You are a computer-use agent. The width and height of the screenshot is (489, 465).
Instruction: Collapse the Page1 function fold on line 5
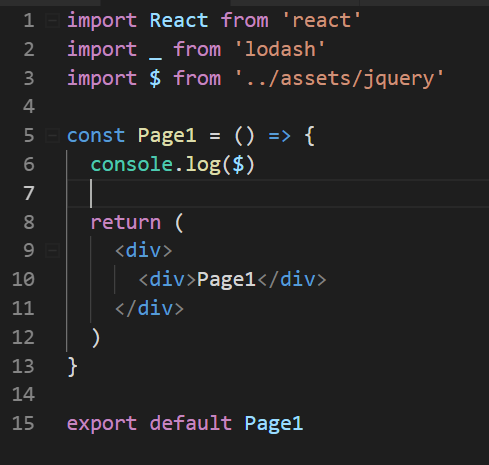[x=52, y=136]
